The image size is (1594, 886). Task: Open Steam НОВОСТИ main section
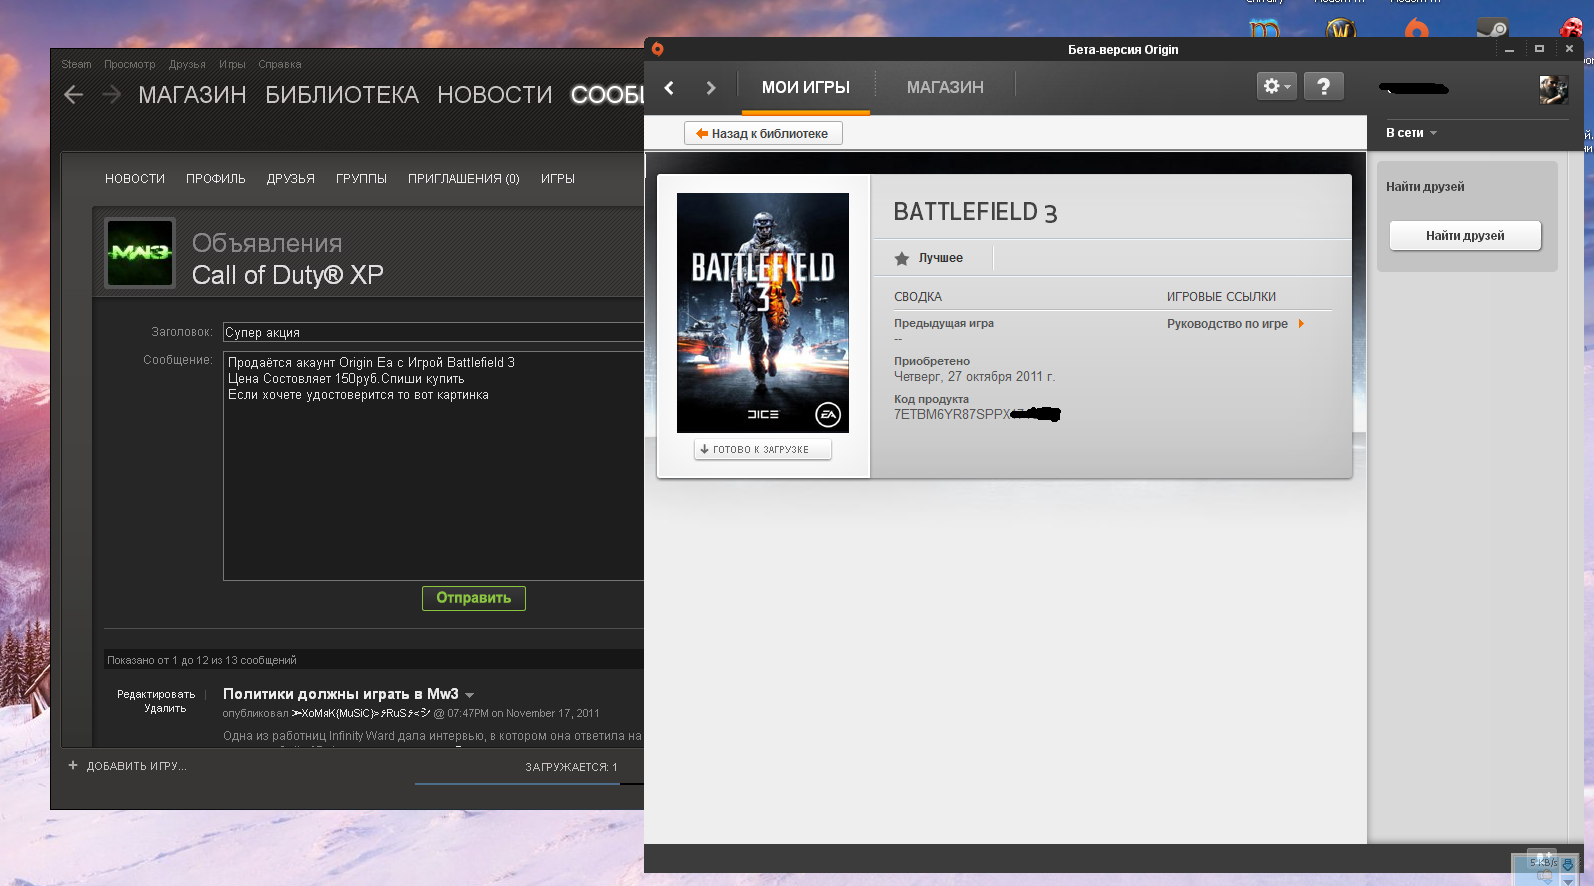pyautogui.click(x=495, y=95)
